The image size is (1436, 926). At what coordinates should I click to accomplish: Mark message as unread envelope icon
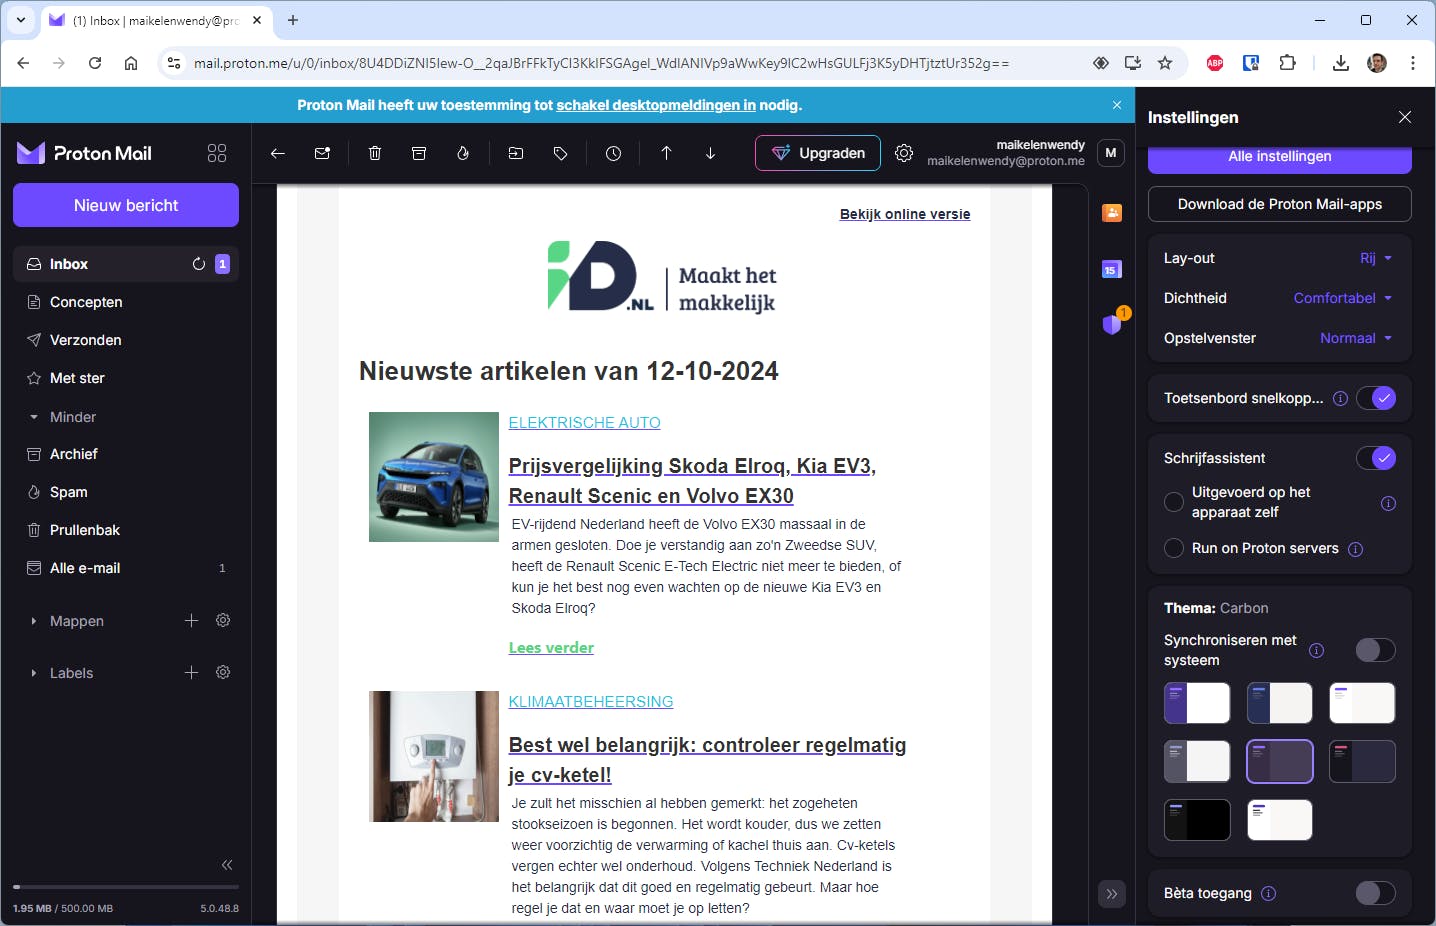pos(322,153)
